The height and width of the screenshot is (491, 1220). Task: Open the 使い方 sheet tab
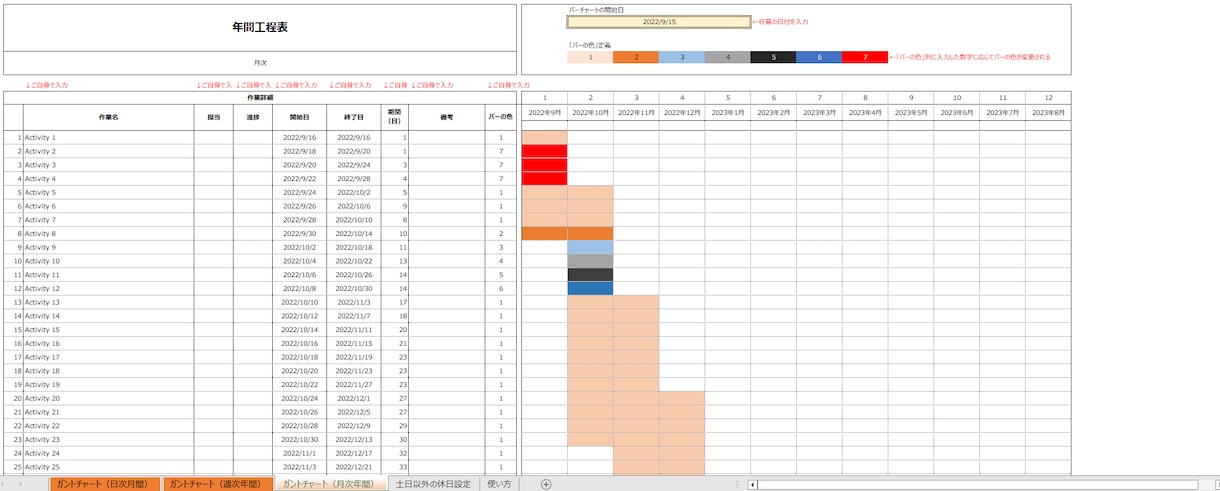(x=499, y=484)
